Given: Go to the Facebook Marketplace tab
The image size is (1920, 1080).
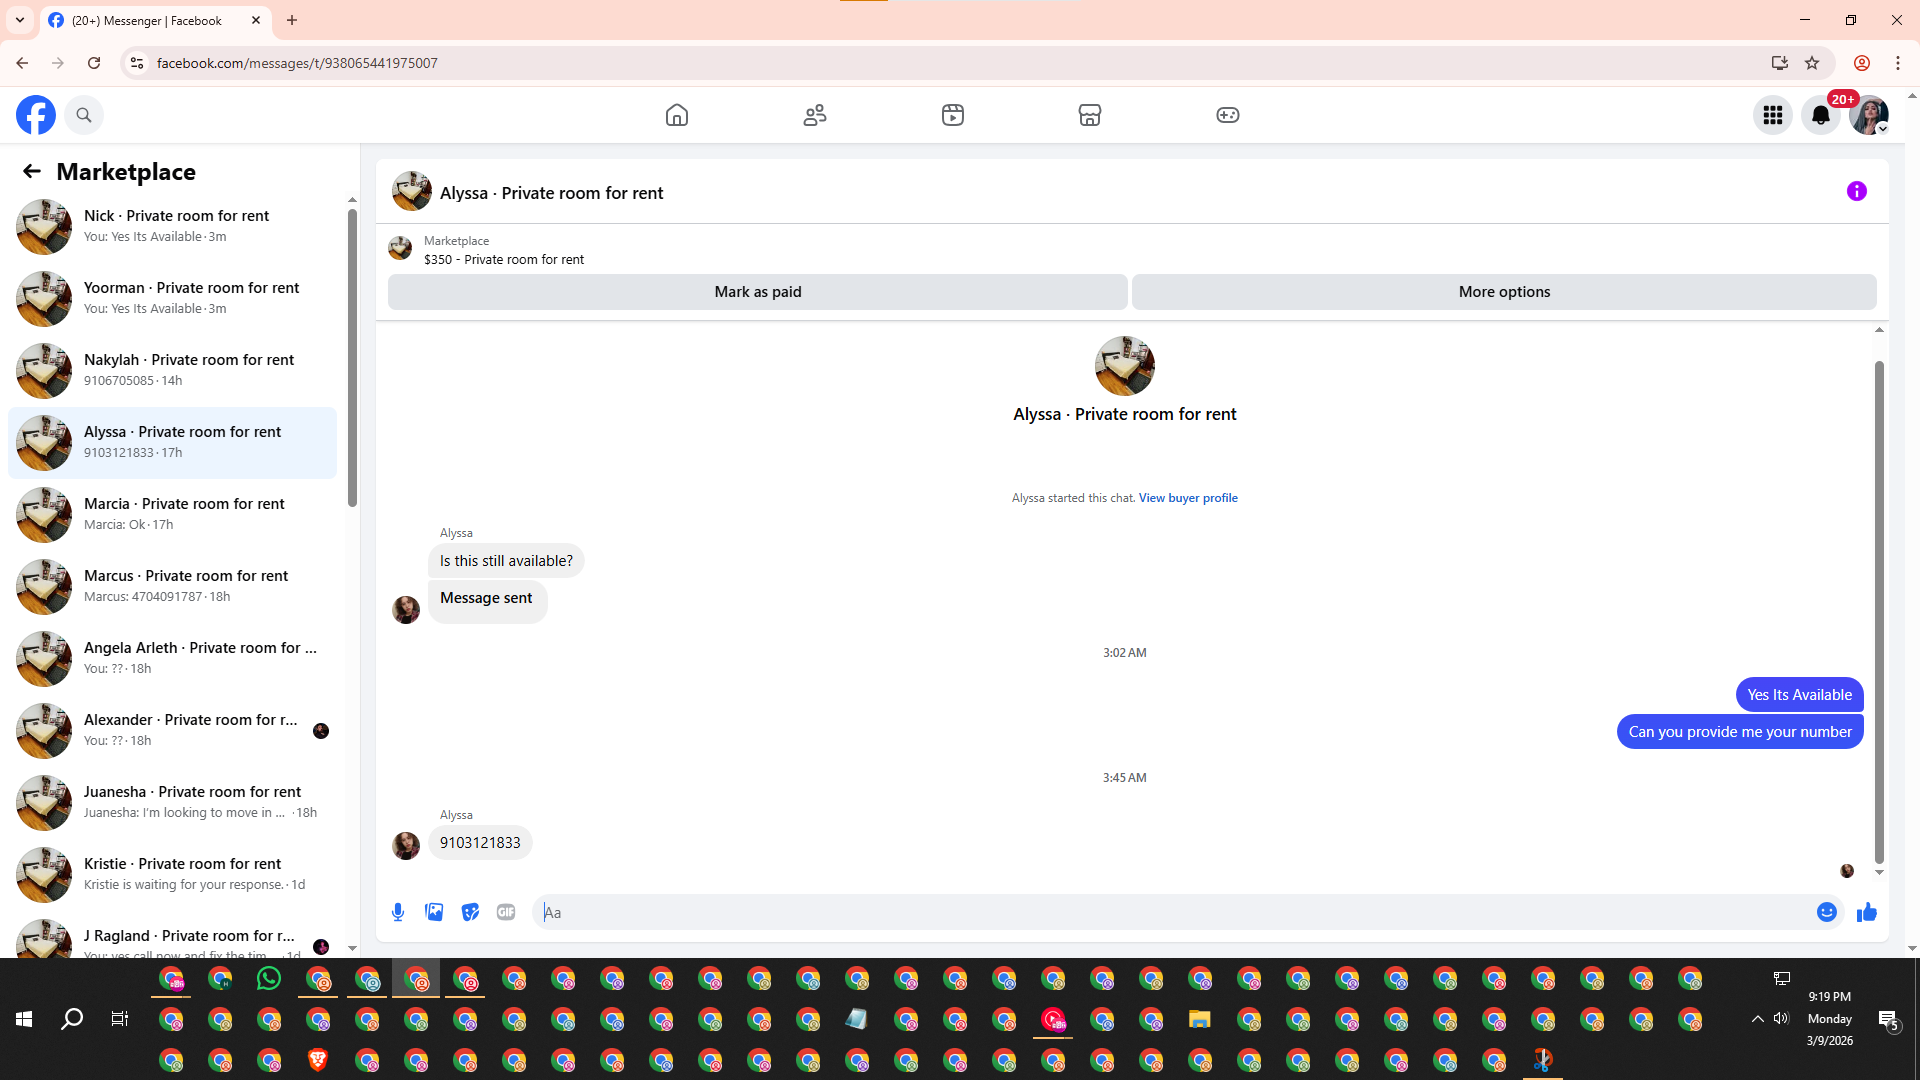Looking at the screenshot, I should click(1089, 115).
